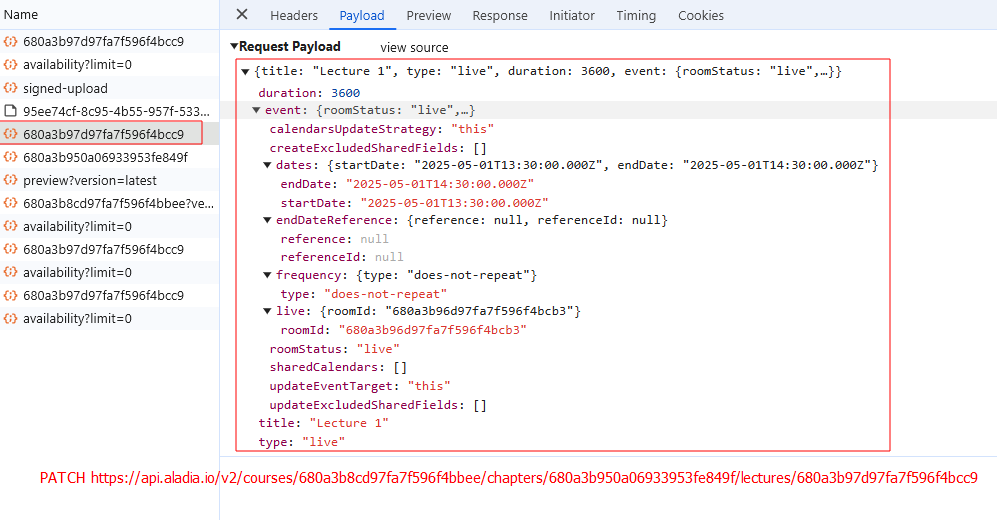Image resolution: width=997 pixels, height=520 pixels.
Task: Open the Response tab
Action: (500, 15)
